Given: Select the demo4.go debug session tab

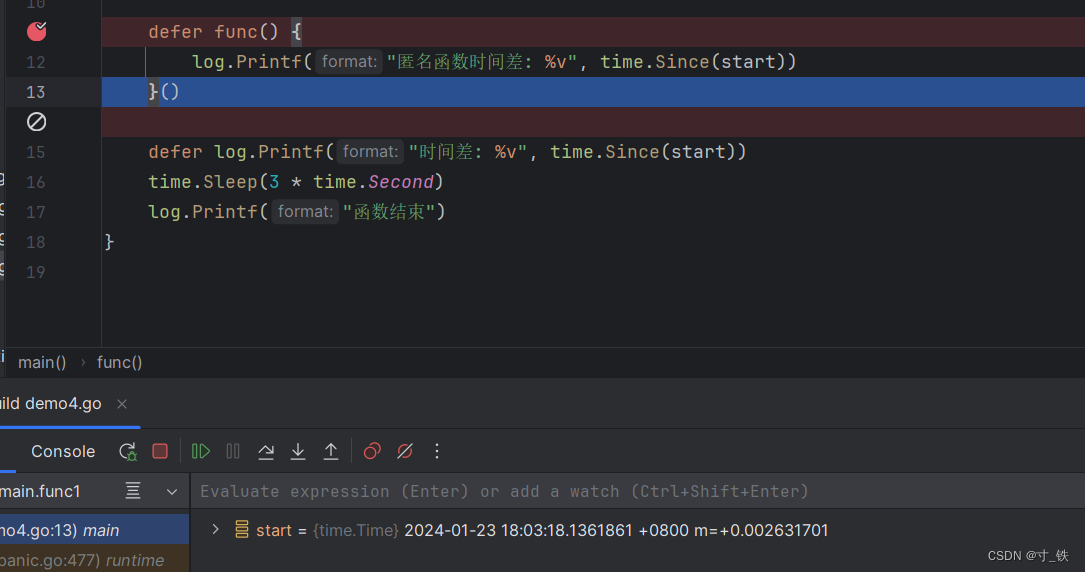Looking at the screenshot, I should pos(52,404).
